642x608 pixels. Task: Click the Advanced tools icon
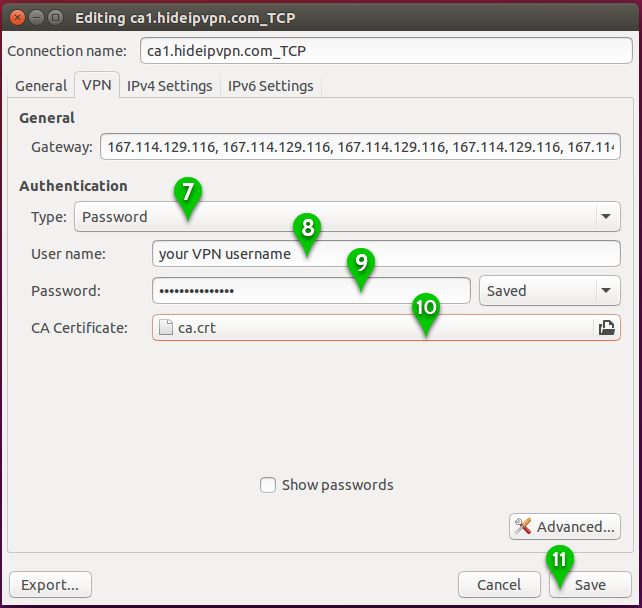(523, 526)
